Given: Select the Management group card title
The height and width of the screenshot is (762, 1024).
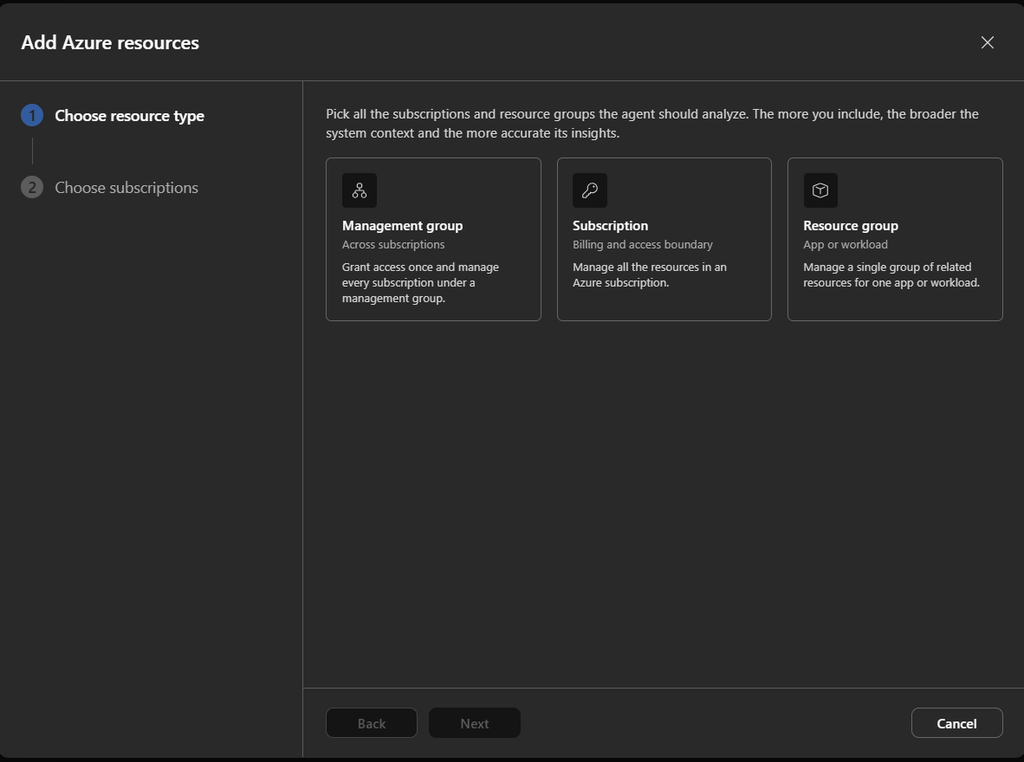Looking at the screenshot, I should [x=402, y=225].
